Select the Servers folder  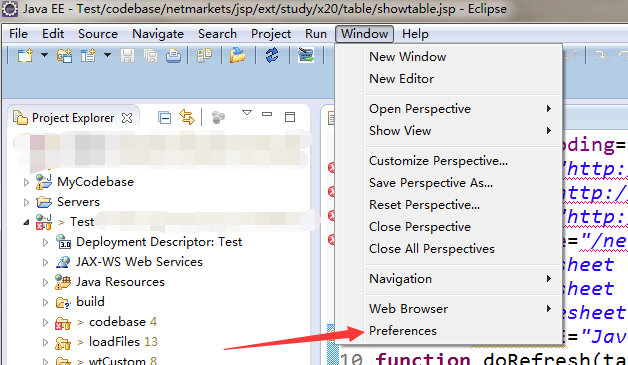coord(78,202)
